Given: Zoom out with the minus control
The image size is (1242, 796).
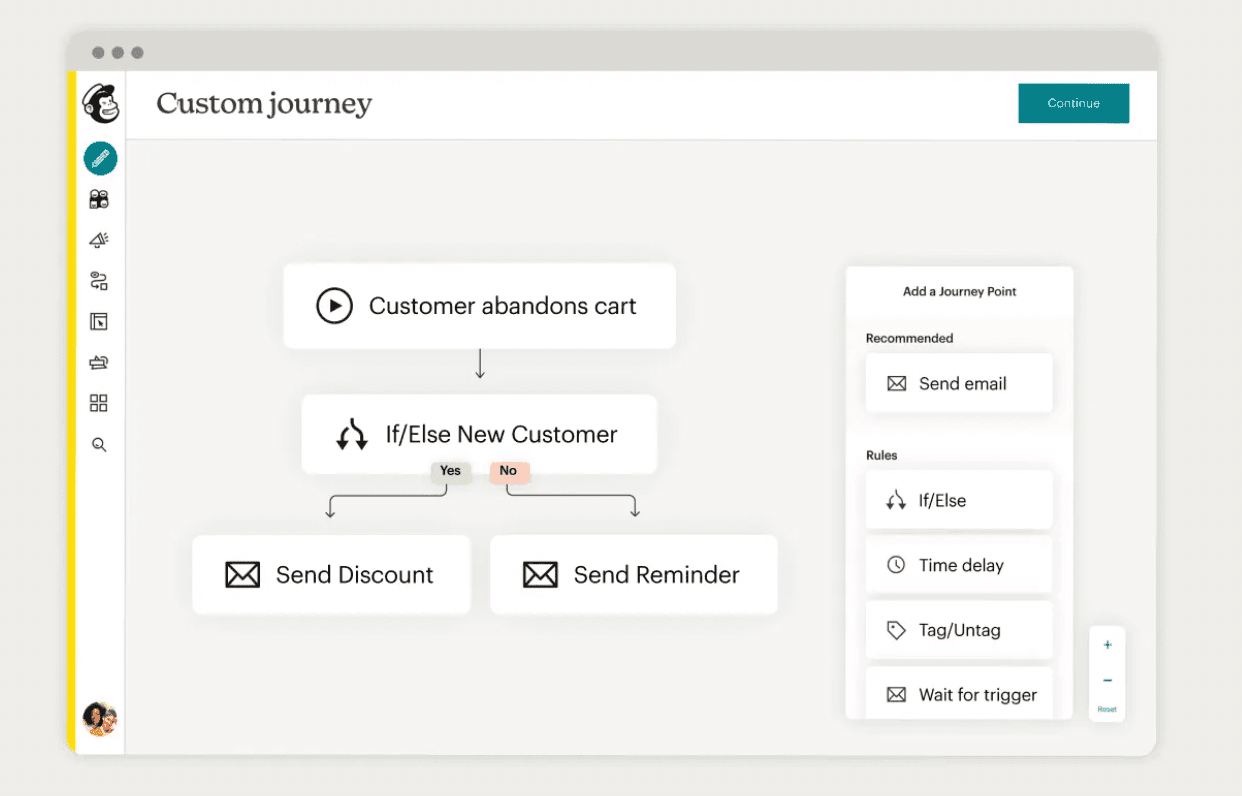Looking at the screenshot, I should 1107,680.
